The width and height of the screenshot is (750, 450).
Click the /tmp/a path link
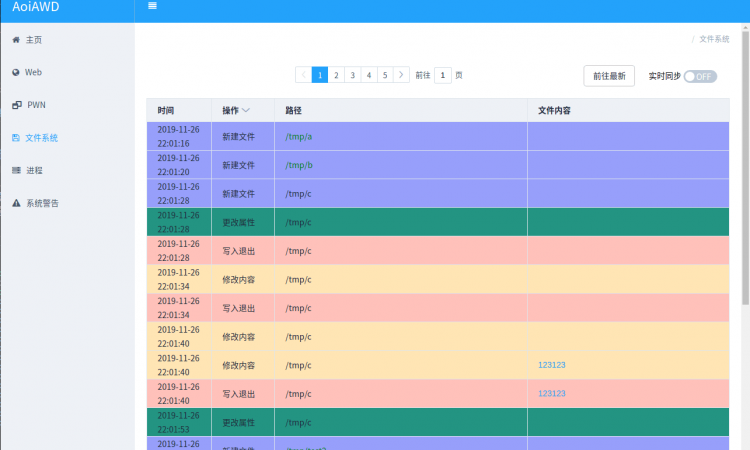(x=298, y=137)
